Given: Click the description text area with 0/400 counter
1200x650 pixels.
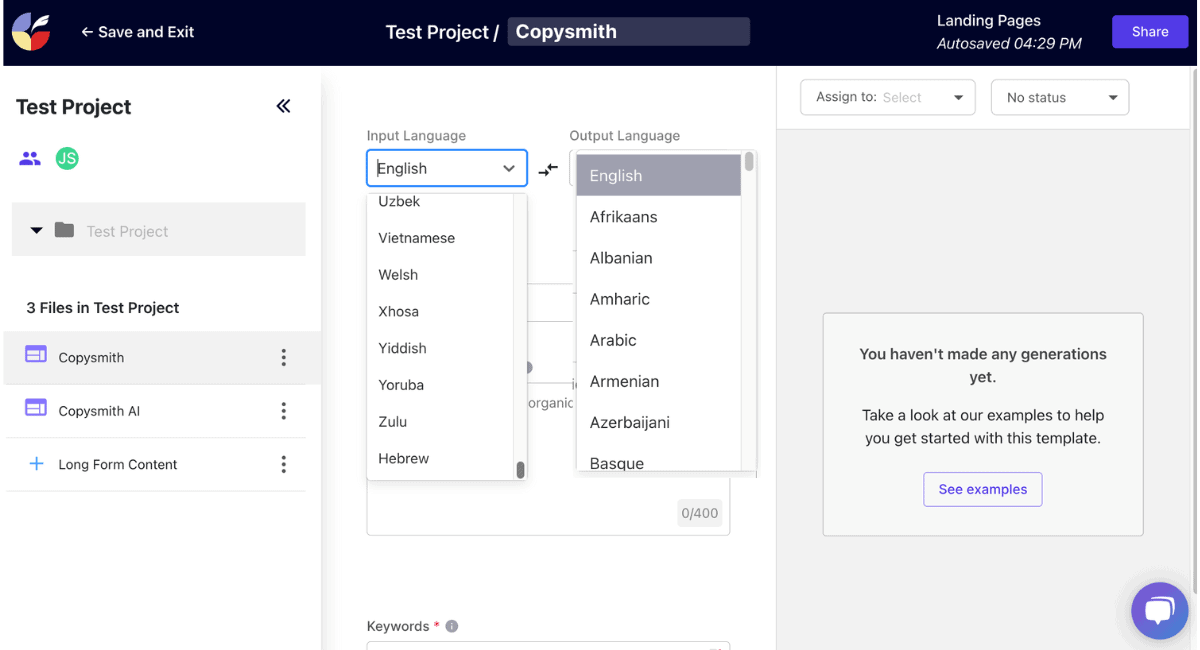Looking at the screenshot, I should tap(548, 506).
